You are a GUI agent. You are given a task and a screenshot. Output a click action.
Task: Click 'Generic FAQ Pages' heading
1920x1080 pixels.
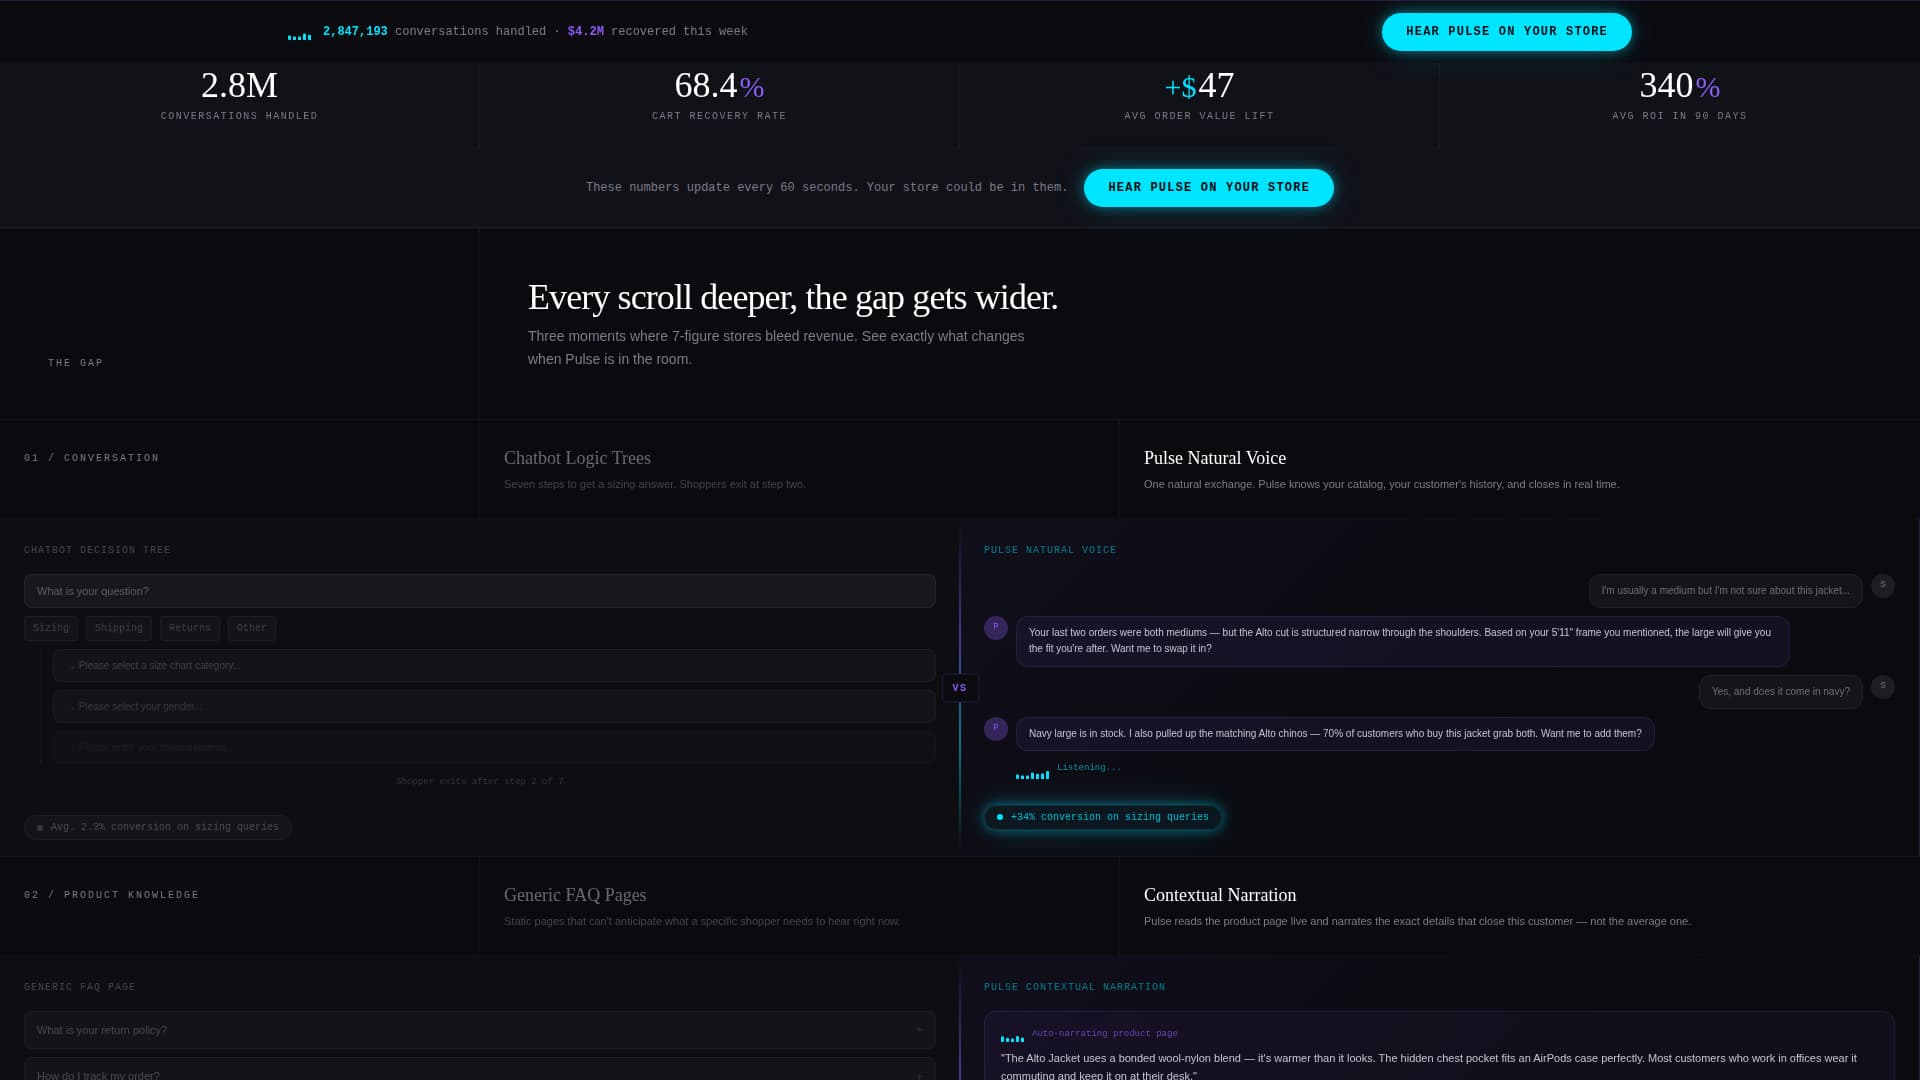575,895
